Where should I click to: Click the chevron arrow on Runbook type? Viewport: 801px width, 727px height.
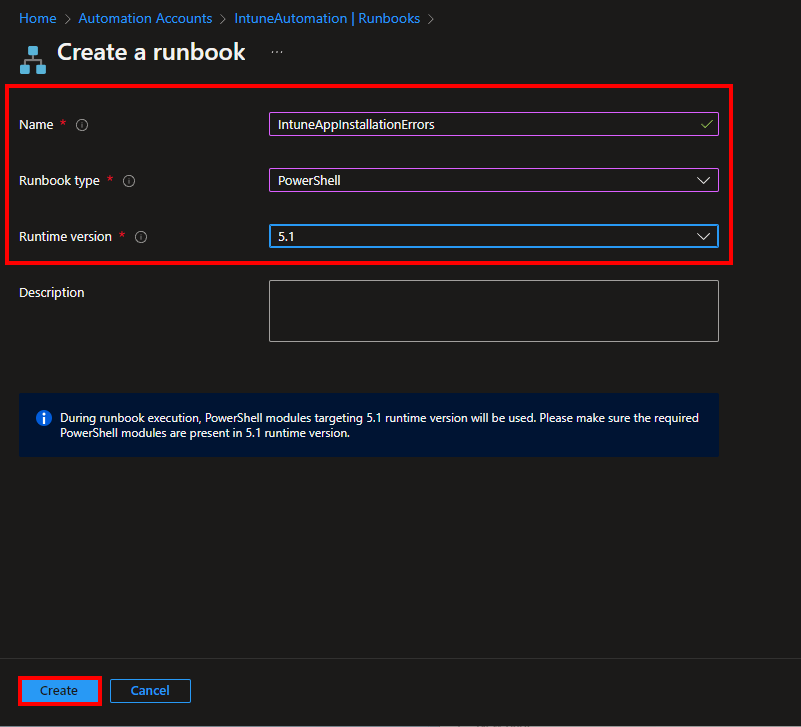point(703,180)
